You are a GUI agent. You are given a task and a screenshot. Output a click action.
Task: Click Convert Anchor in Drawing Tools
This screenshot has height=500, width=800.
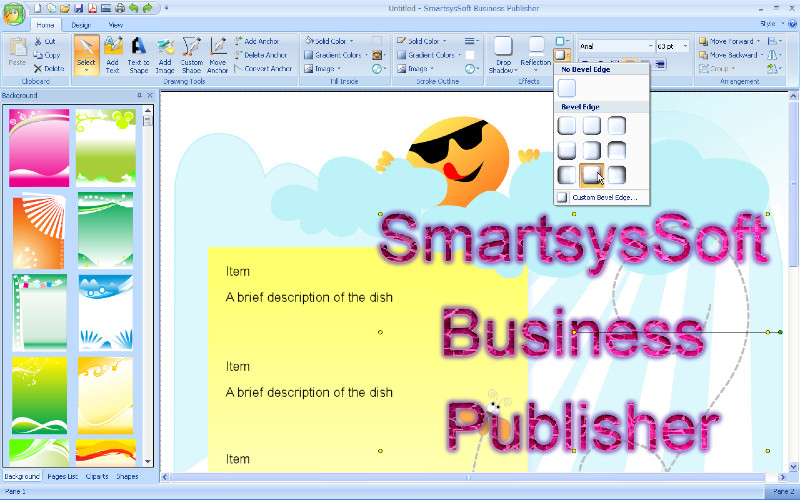pyautogui.click(x=263, y=68)
